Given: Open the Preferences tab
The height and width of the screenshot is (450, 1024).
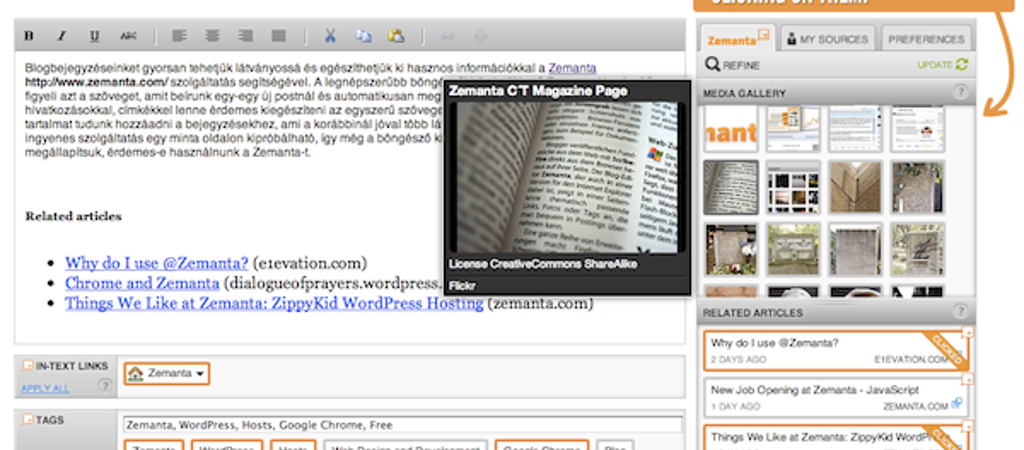Looking at the screenshot, I should (x=926, y=39).
